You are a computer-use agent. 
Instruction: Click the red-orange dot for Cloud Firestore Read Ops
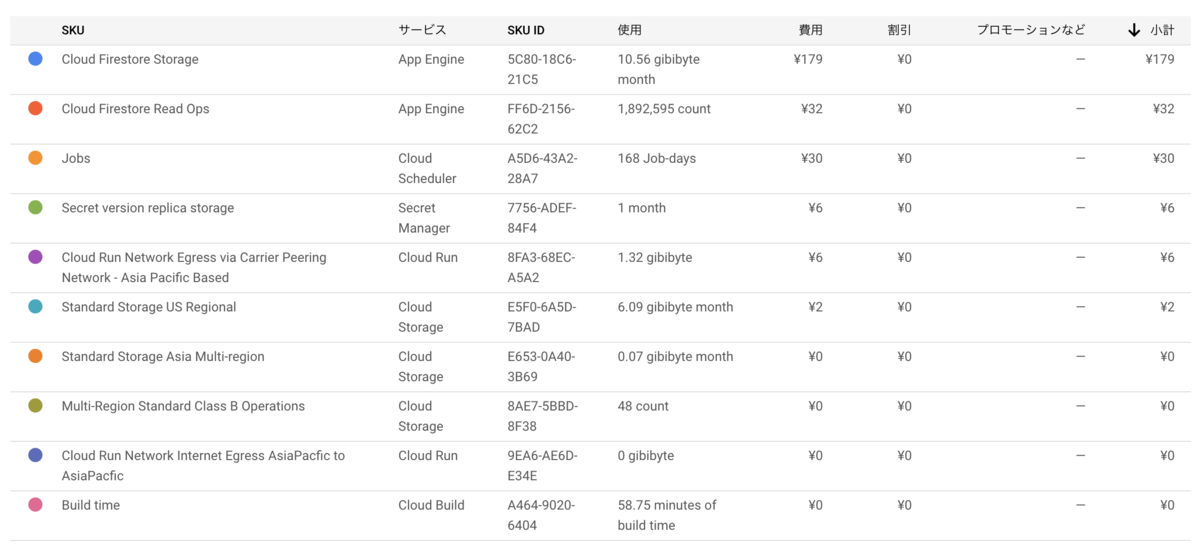35,108
